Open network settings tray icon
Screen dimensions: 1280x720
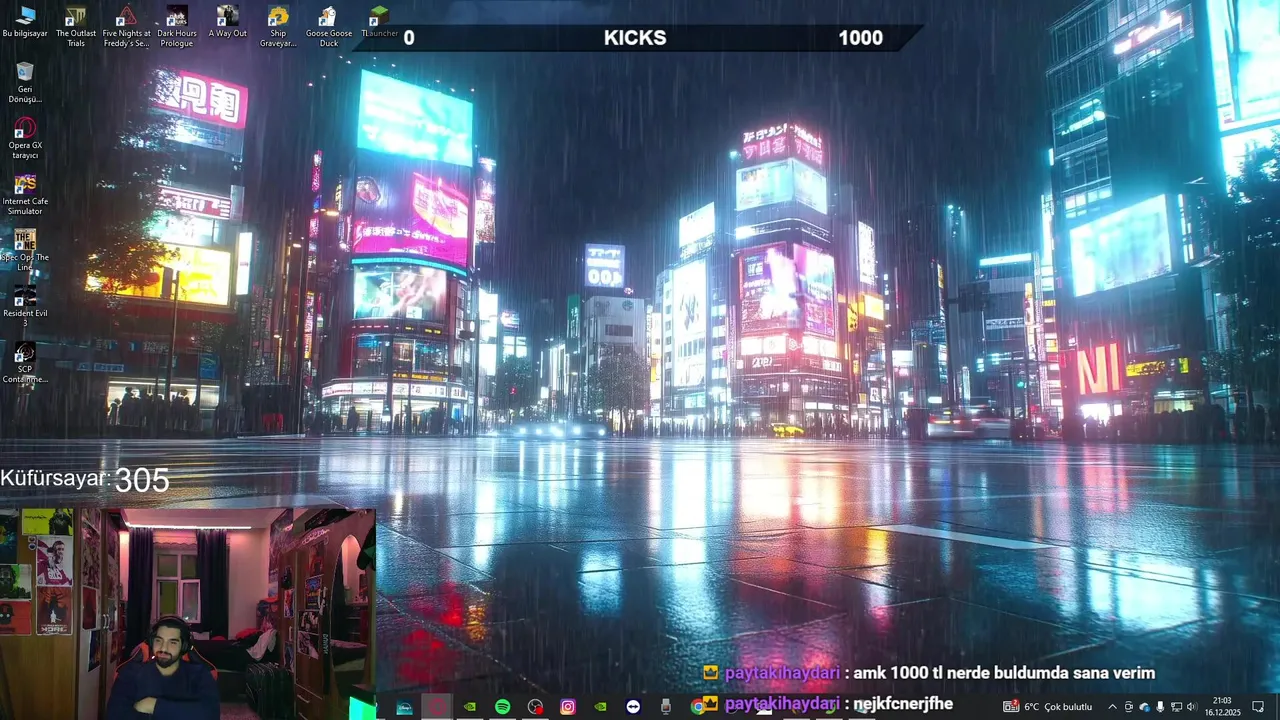(x=1176, y=707)
